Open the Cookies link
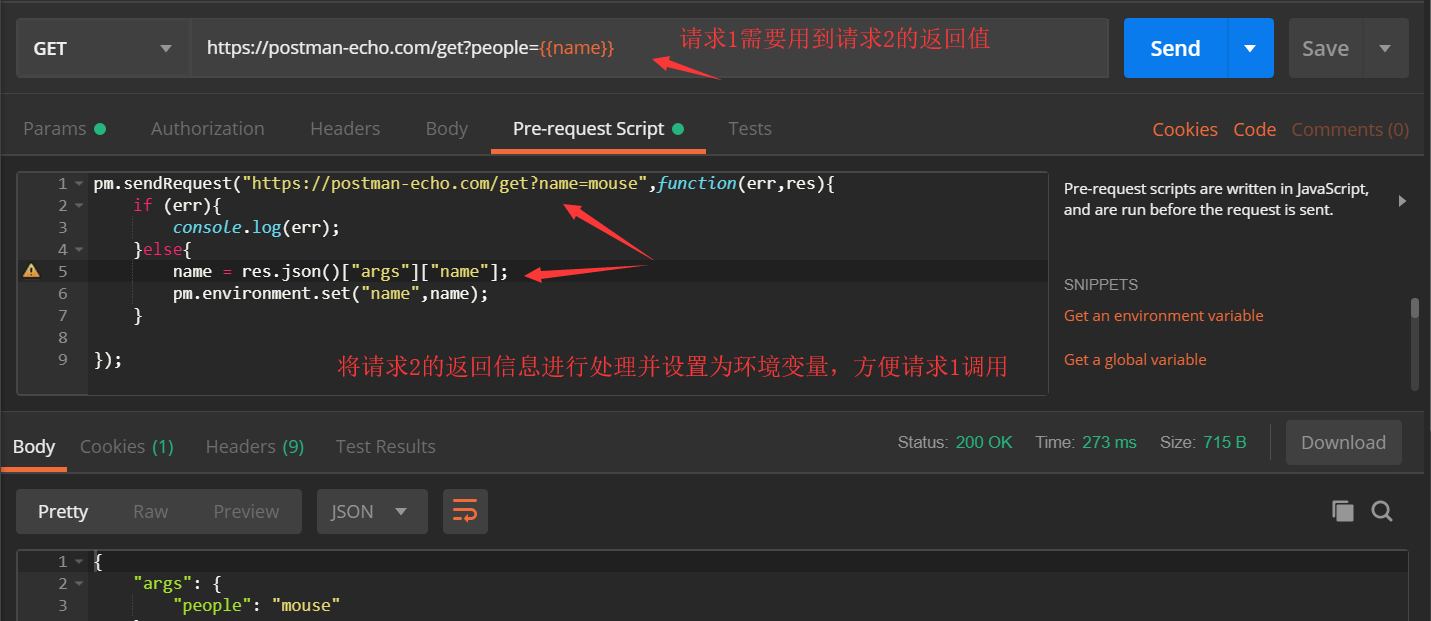Image resolution: width=1431 pixels, height=621 pixels. [1185, 129]
